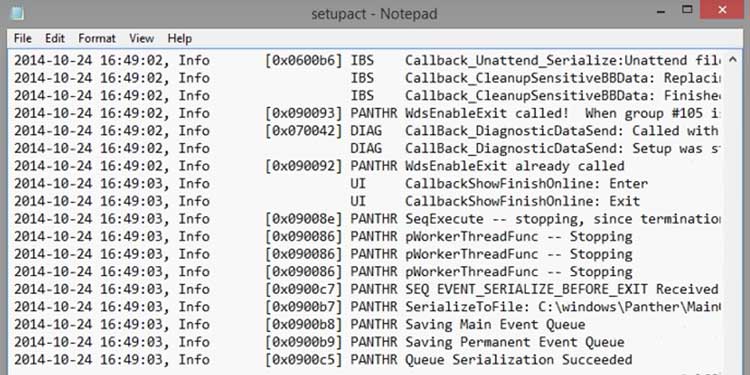The image size is (750, 375).
Task: Click 'WdsEnableExit already called' text
Action: point(515,166)
